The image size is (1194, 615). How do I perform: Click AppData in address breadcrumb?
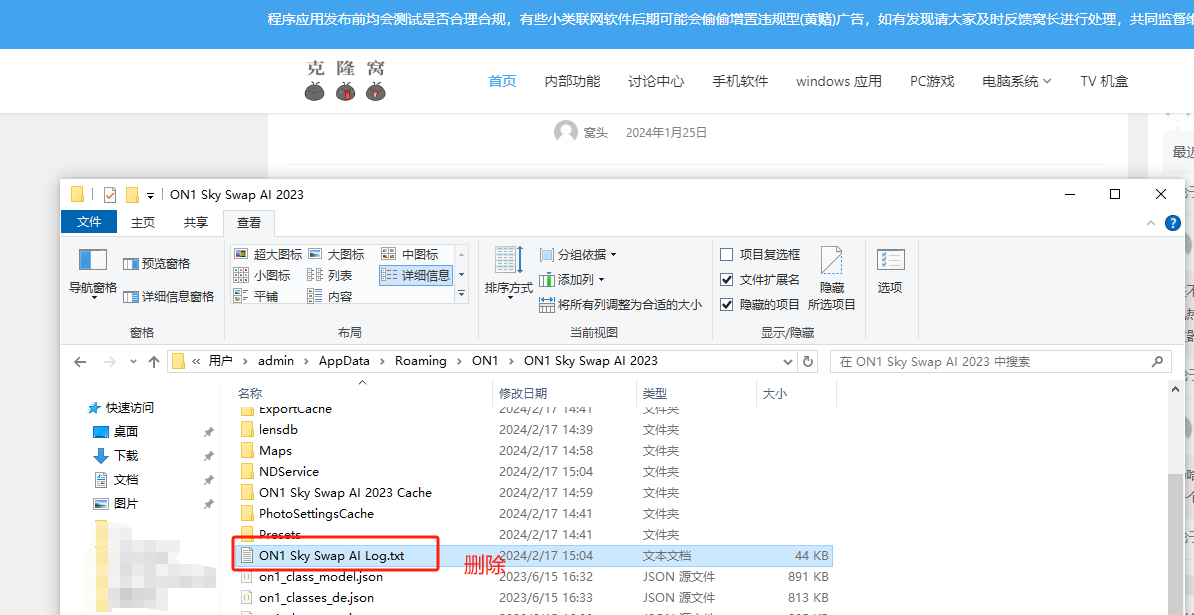[x=344, y=361]
